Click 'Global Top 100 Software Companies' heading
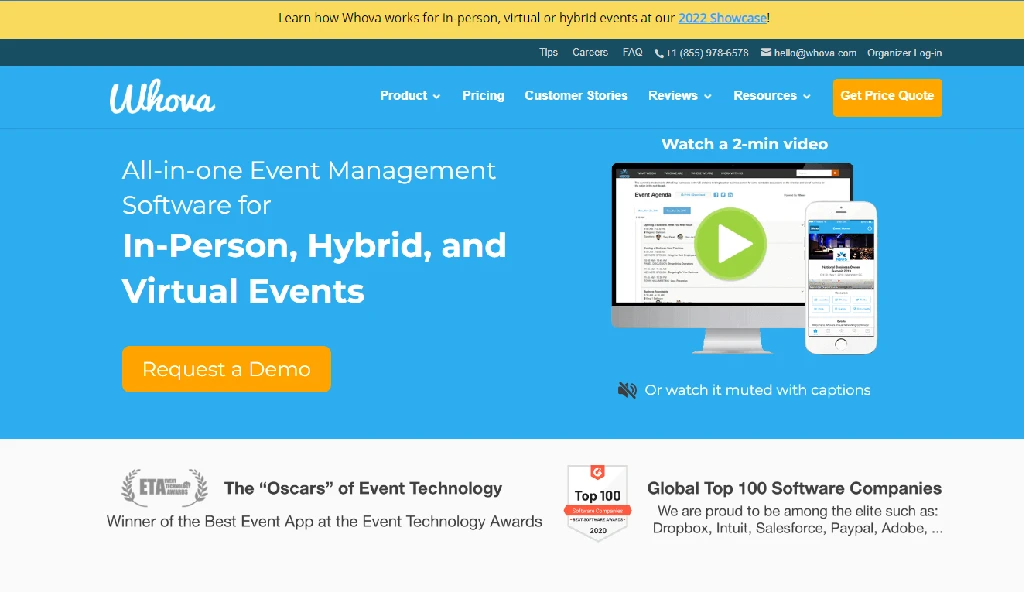Screen dimensions: 1024x600 click(794, 488)
